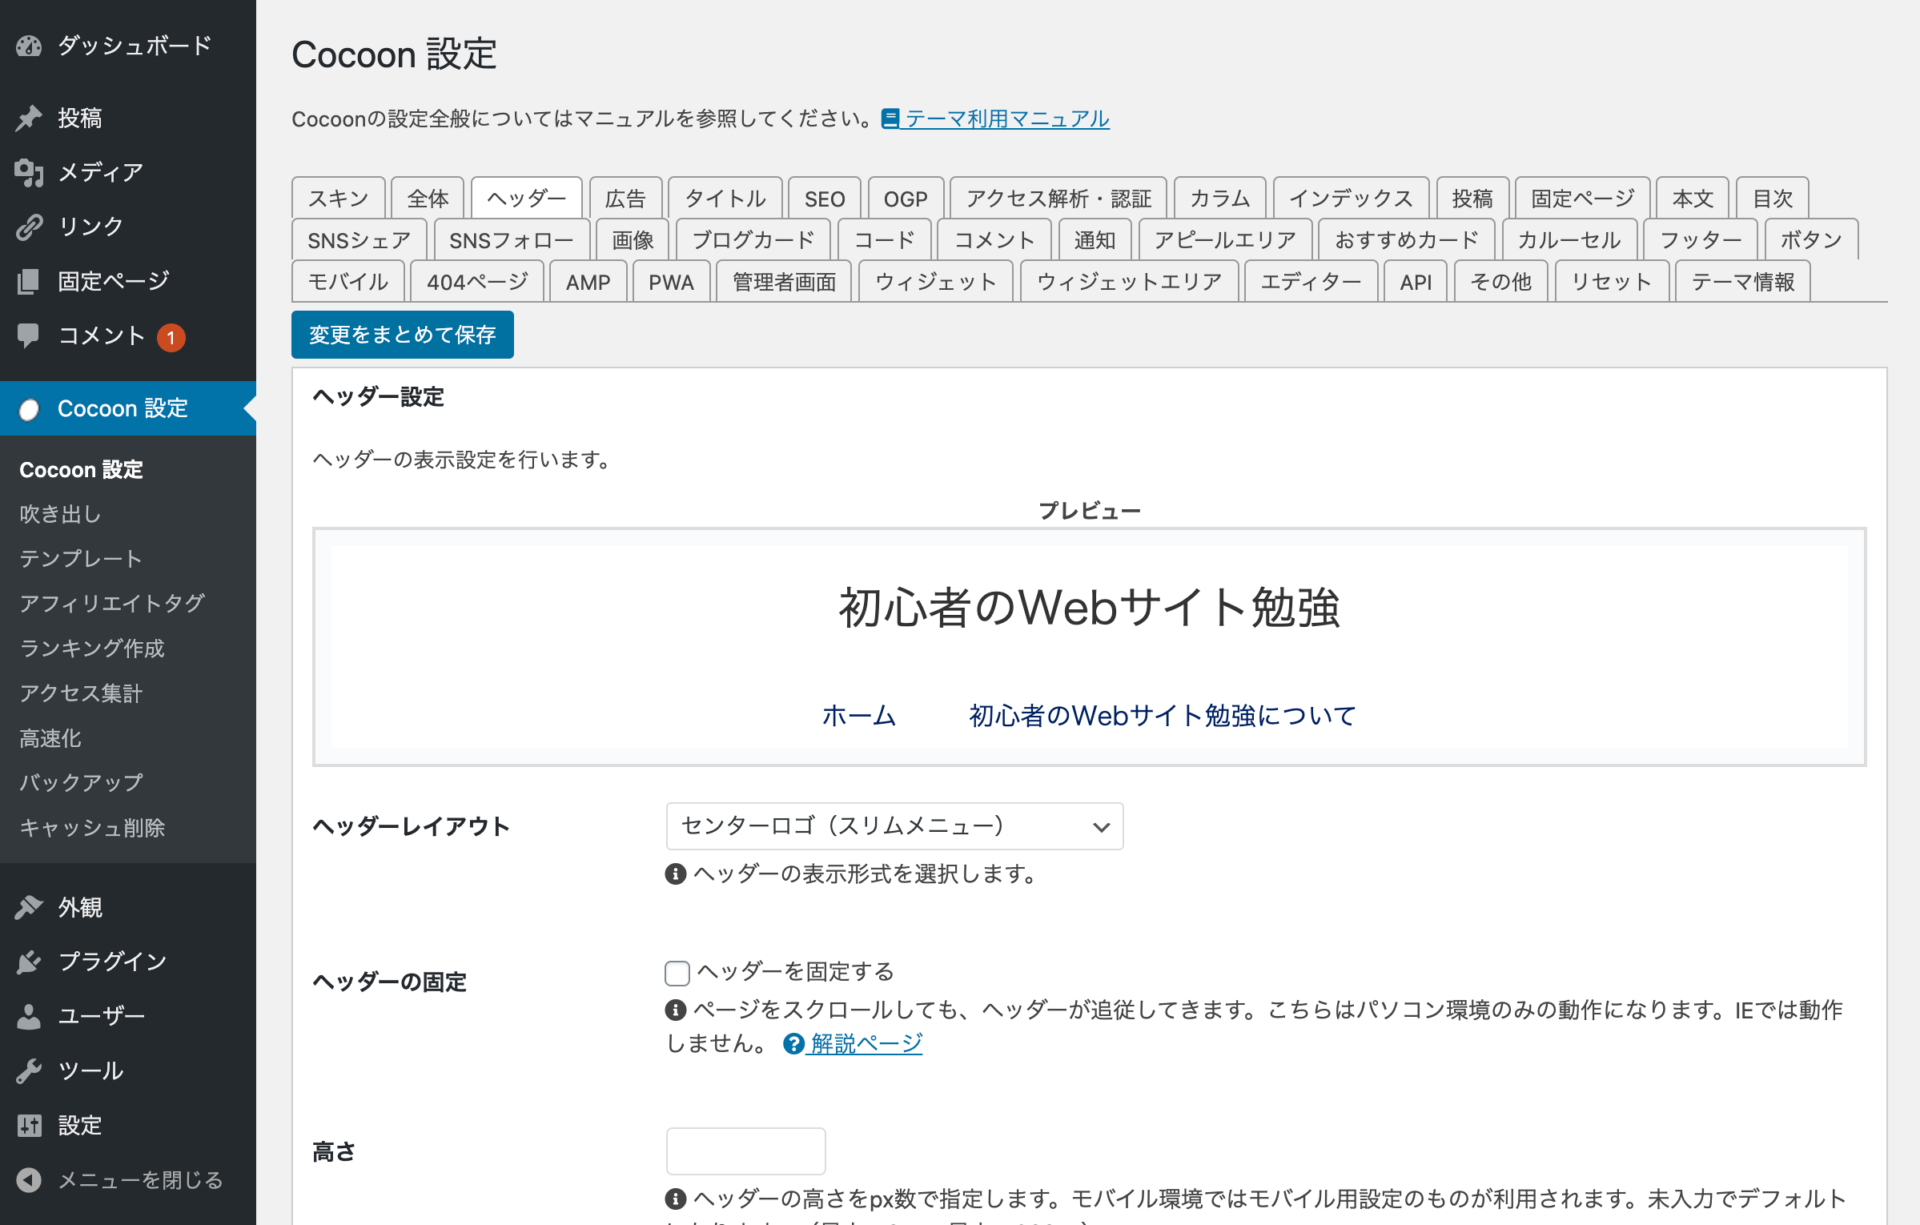Switch to the 目次 tab
Screen dimensions: 1920x1225
tap(1772, 198)
